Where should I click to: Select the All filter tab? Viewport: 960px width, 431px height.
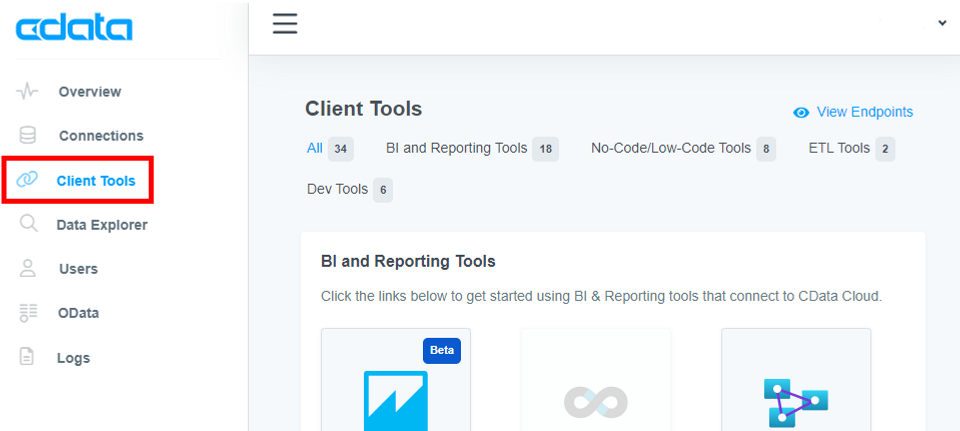[x=315, y=148]
